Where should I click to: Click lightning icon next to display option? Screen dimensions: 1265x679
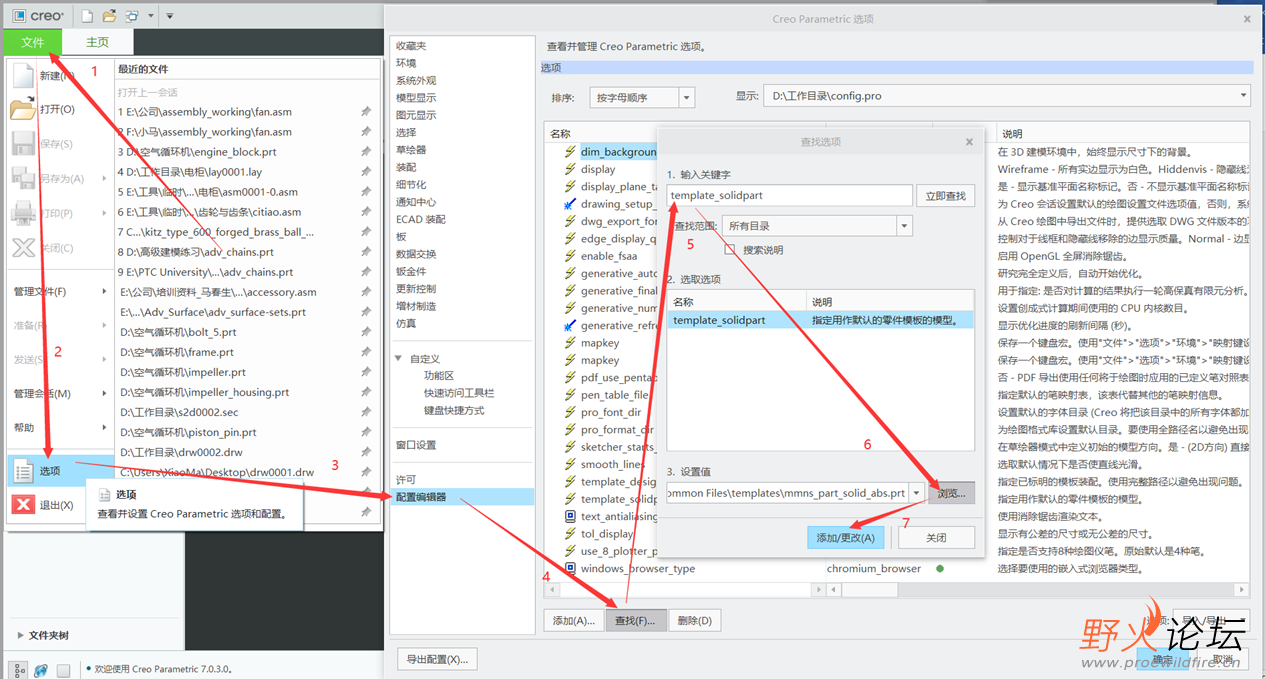click(570, 169)
